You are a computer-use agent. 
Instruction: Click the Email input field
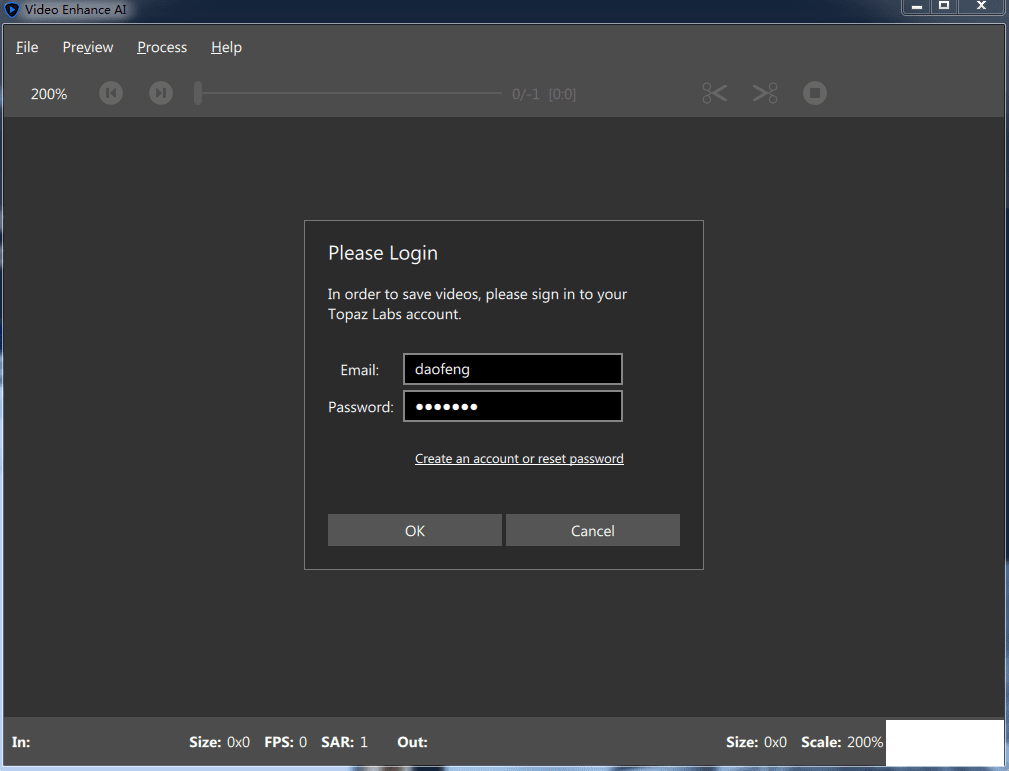tap(513, 369)
